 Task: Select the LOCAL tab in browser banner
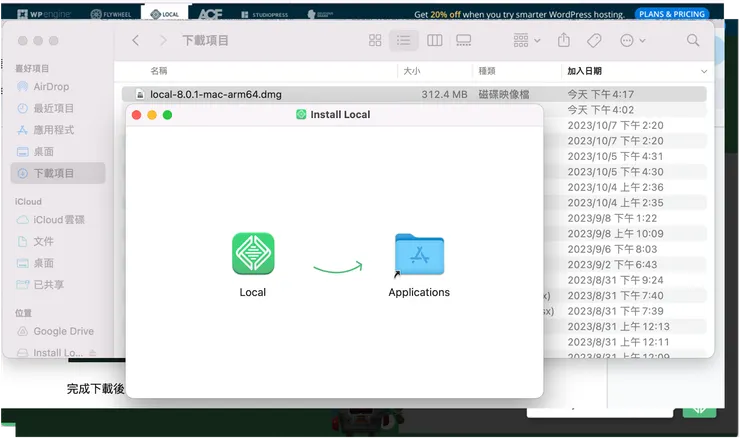pyautogui.click(x=164, y=14)
